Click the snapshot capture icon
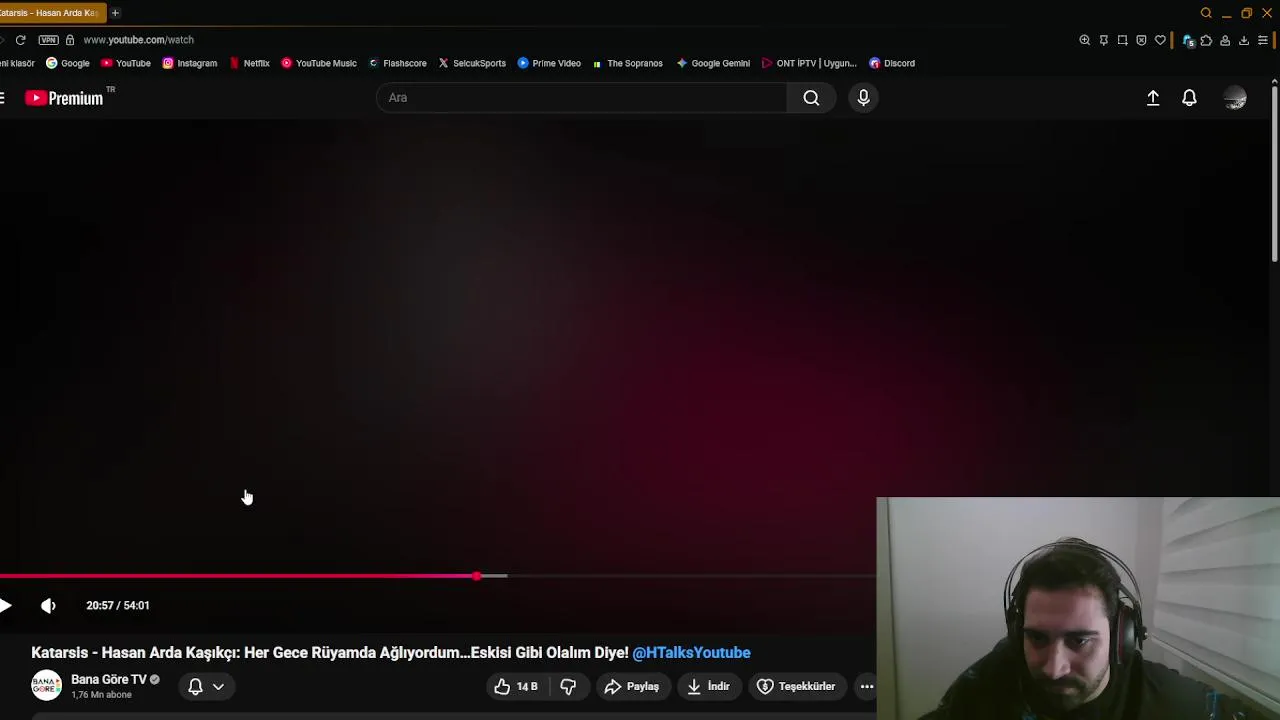This screenshot has height=720, width=1280. tap(1123, 40)
